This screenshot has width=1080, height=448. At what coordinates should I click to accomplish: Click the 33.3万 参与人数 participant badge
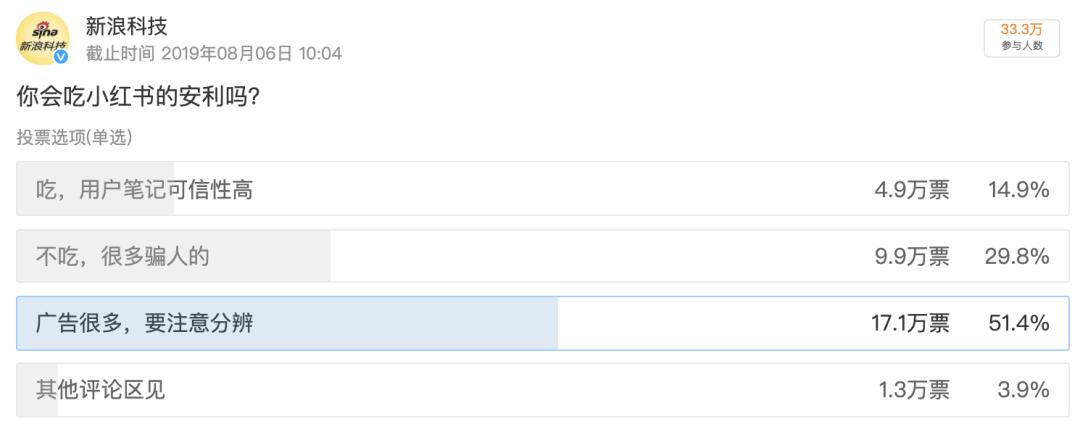coord(1021,37)
